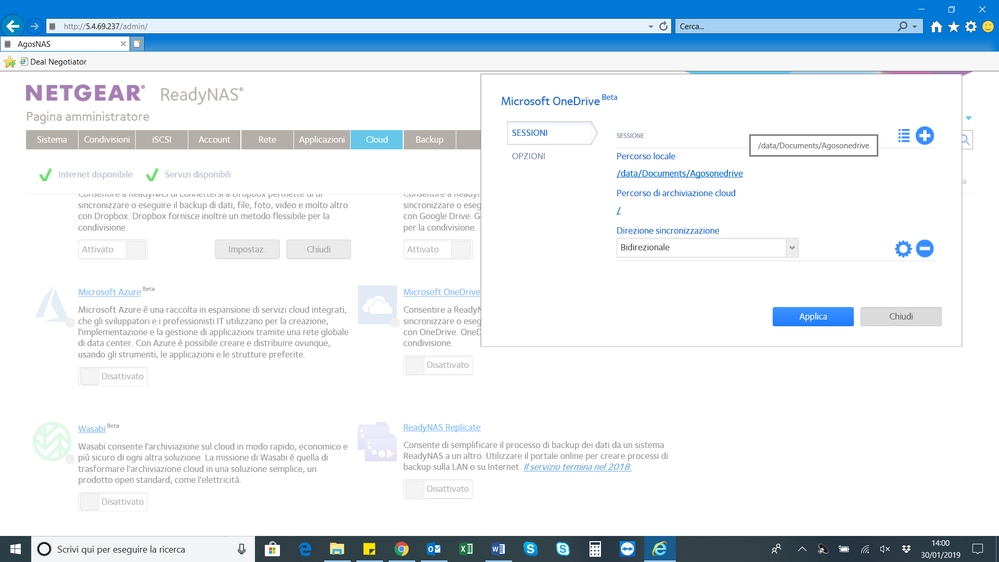This screenshot has width=999, height=562.
Task: Toggle Dropbox Attivato switch
Action: point(113,249)
